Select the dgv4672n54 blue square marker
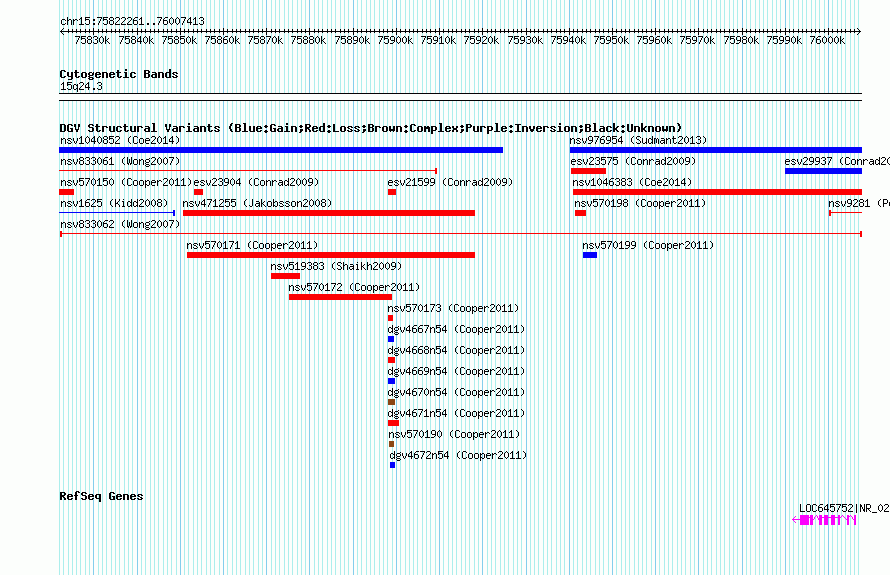Screen dimensions: 890x575 392,465
